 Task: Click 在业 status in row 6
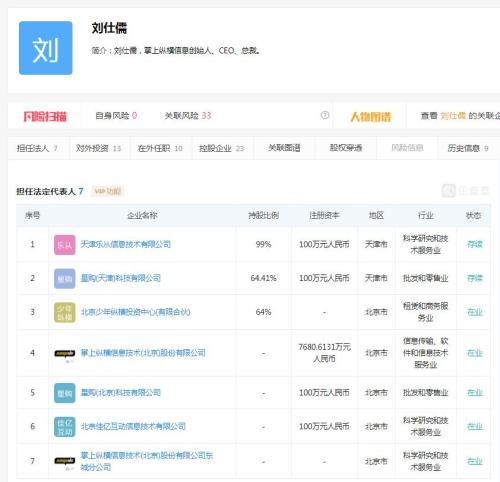475,426
